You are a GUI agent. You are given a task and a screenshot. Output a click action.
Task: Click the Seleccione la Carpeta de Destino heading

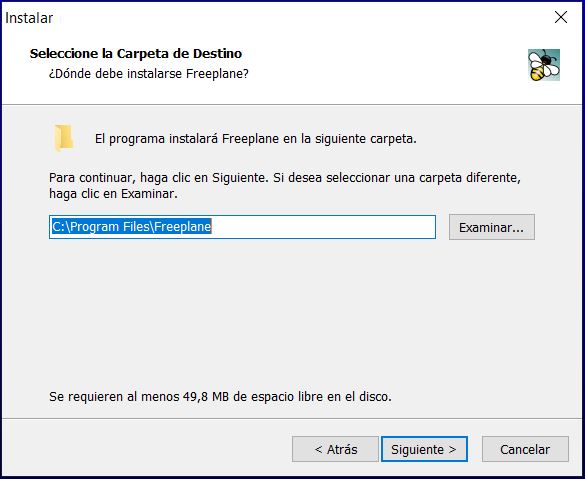pyautogui.click(x=136, y=54)
